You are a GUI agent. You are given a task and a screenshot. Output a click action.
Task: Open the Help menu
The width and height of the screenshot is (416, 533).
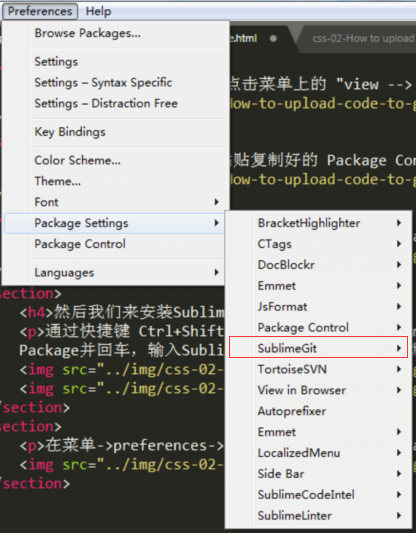98,12
